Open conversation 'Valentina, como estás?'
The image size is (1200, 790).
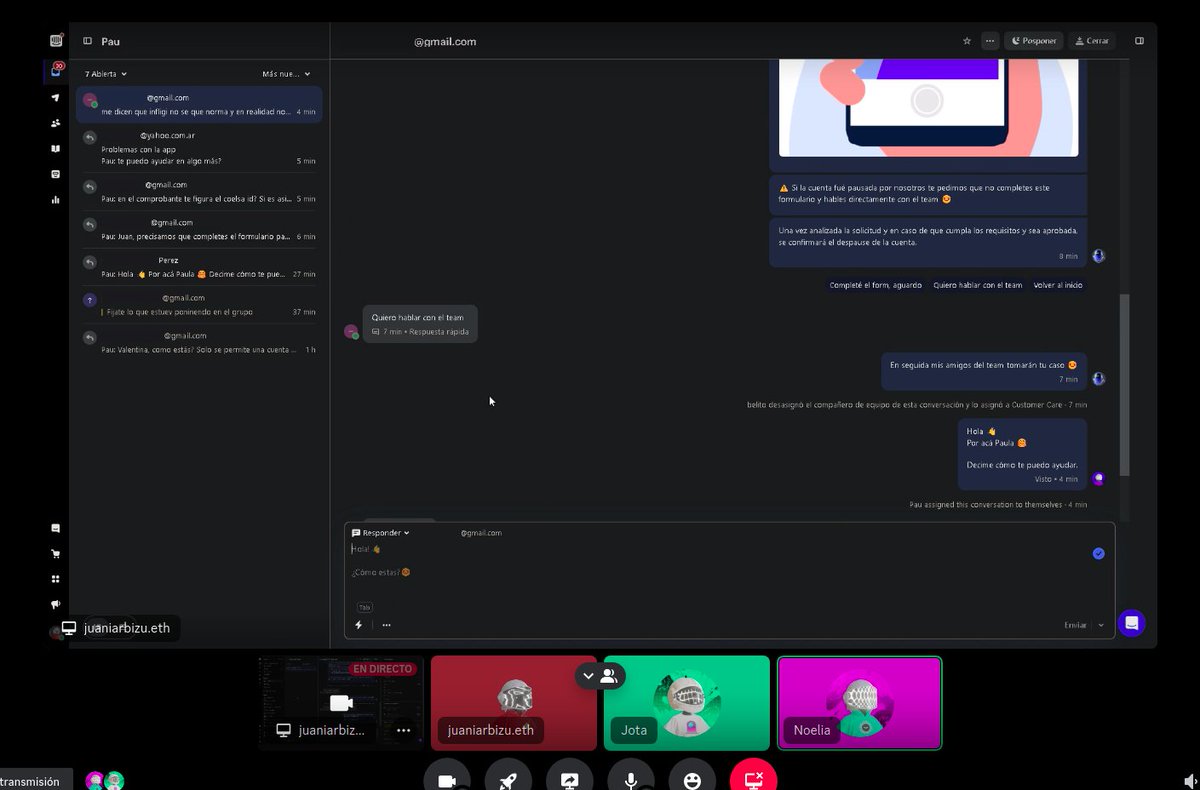(x=199, y=343)
